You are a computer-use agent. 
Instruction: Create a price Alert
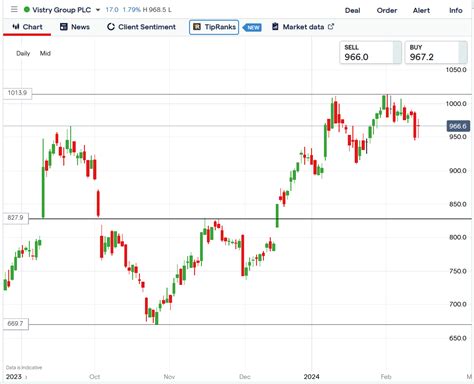click(x=421, y=10)
